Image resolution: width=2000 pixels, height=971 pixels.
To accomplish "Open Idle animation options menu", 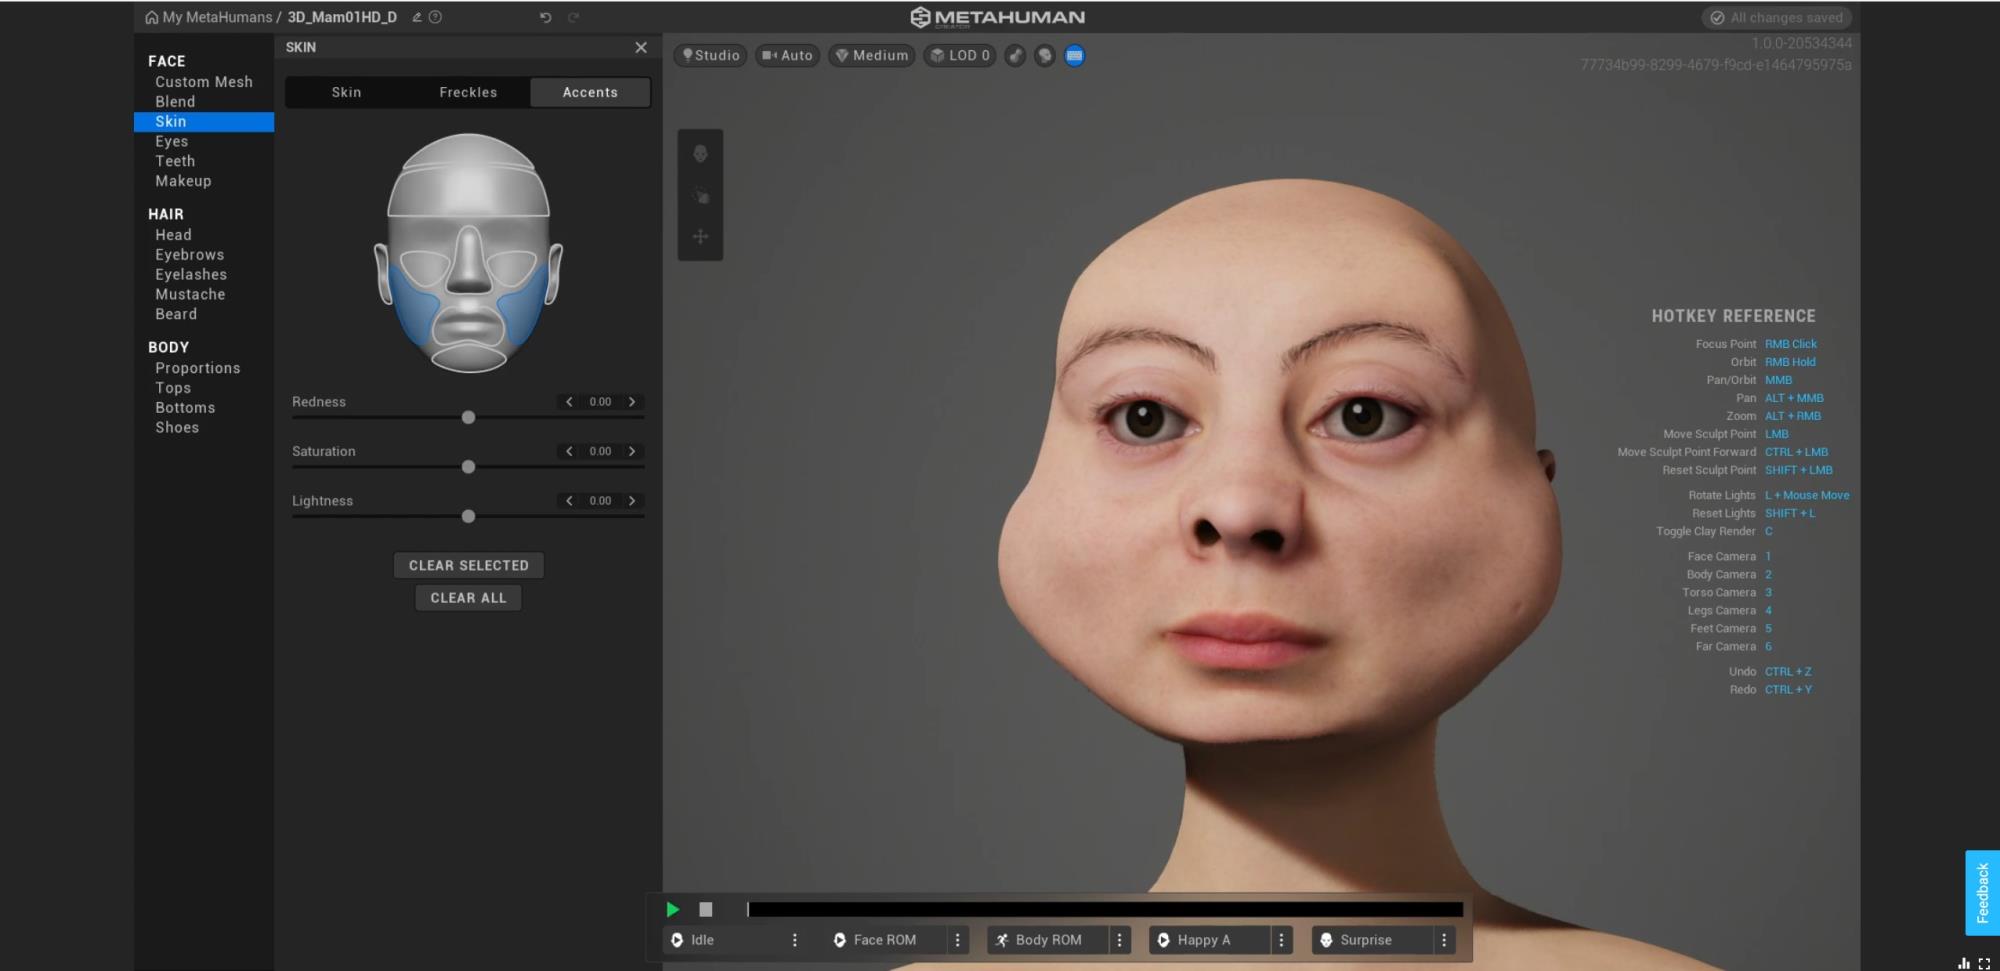I will pos(795,940).
